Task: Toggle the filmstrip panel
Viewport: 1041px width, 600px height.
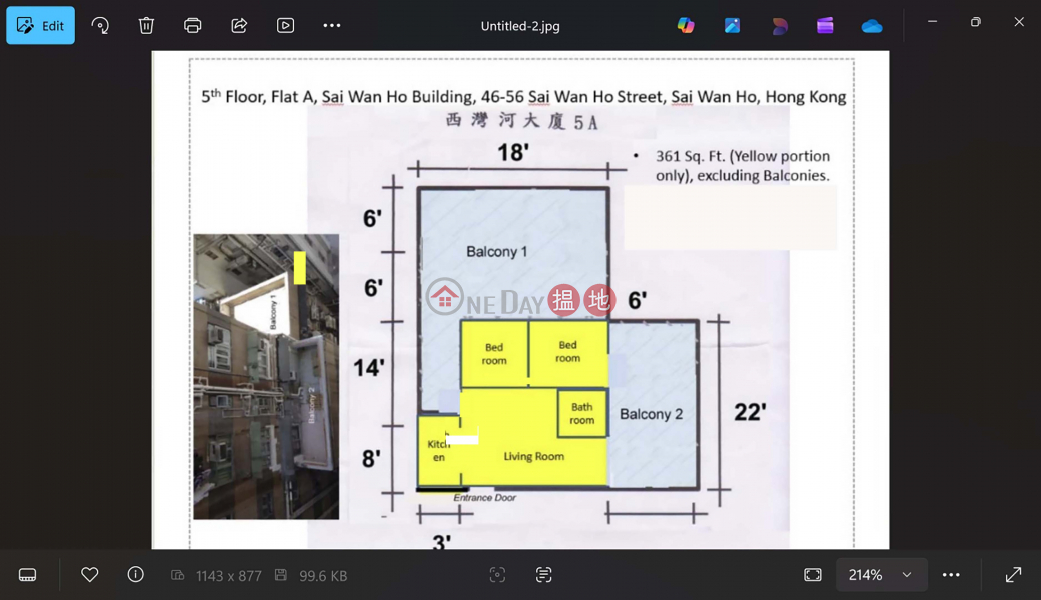Action: click(x=27, y=575)
